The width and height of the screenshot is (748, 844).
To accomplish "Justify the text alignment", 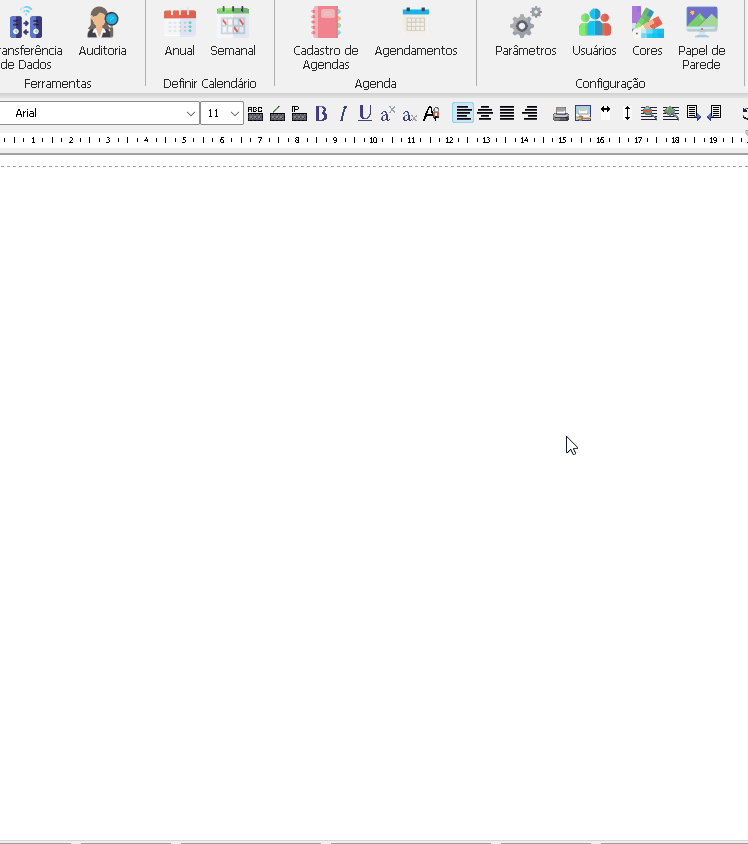I will click(507, 114).
